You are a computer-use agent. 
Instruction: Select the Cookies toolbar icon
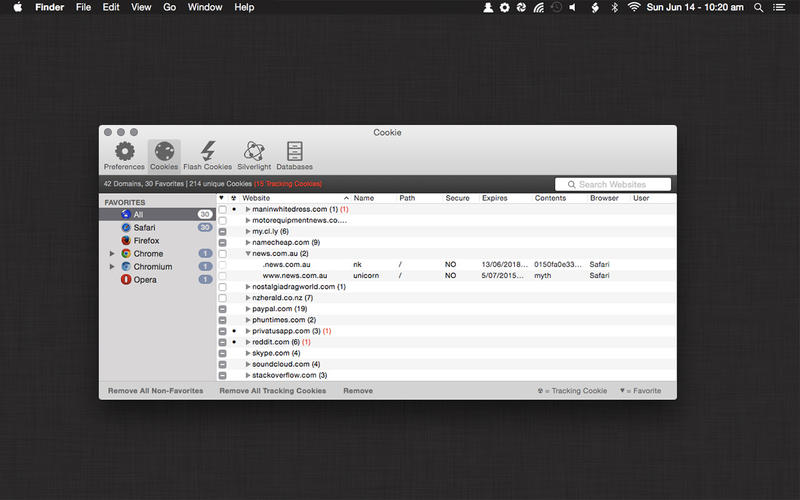coord(164,155)
